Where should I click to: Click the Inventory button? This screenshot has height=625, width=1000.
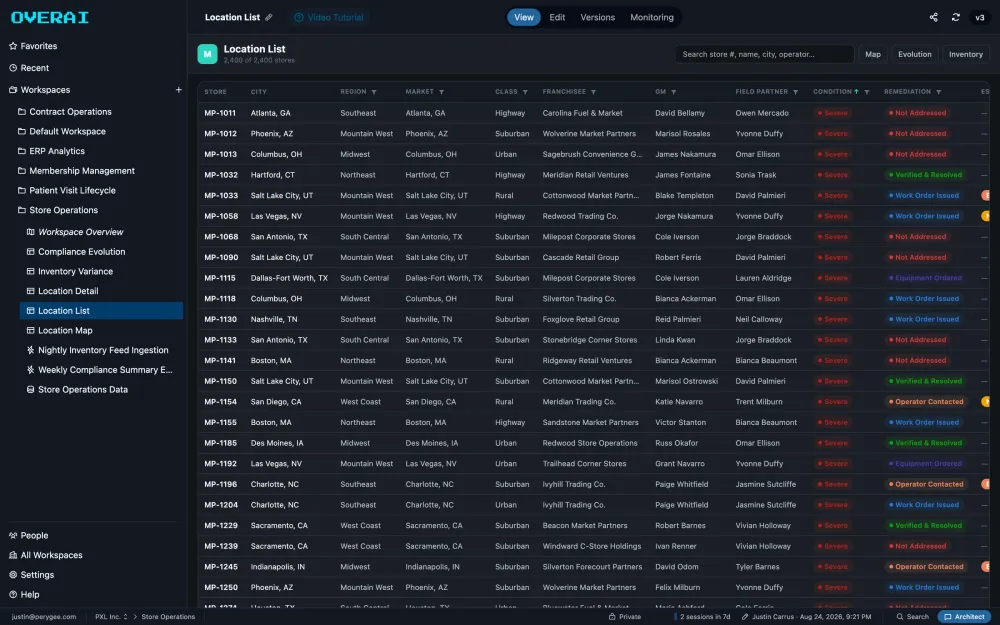pyautogui.click(x=966, y=54)
